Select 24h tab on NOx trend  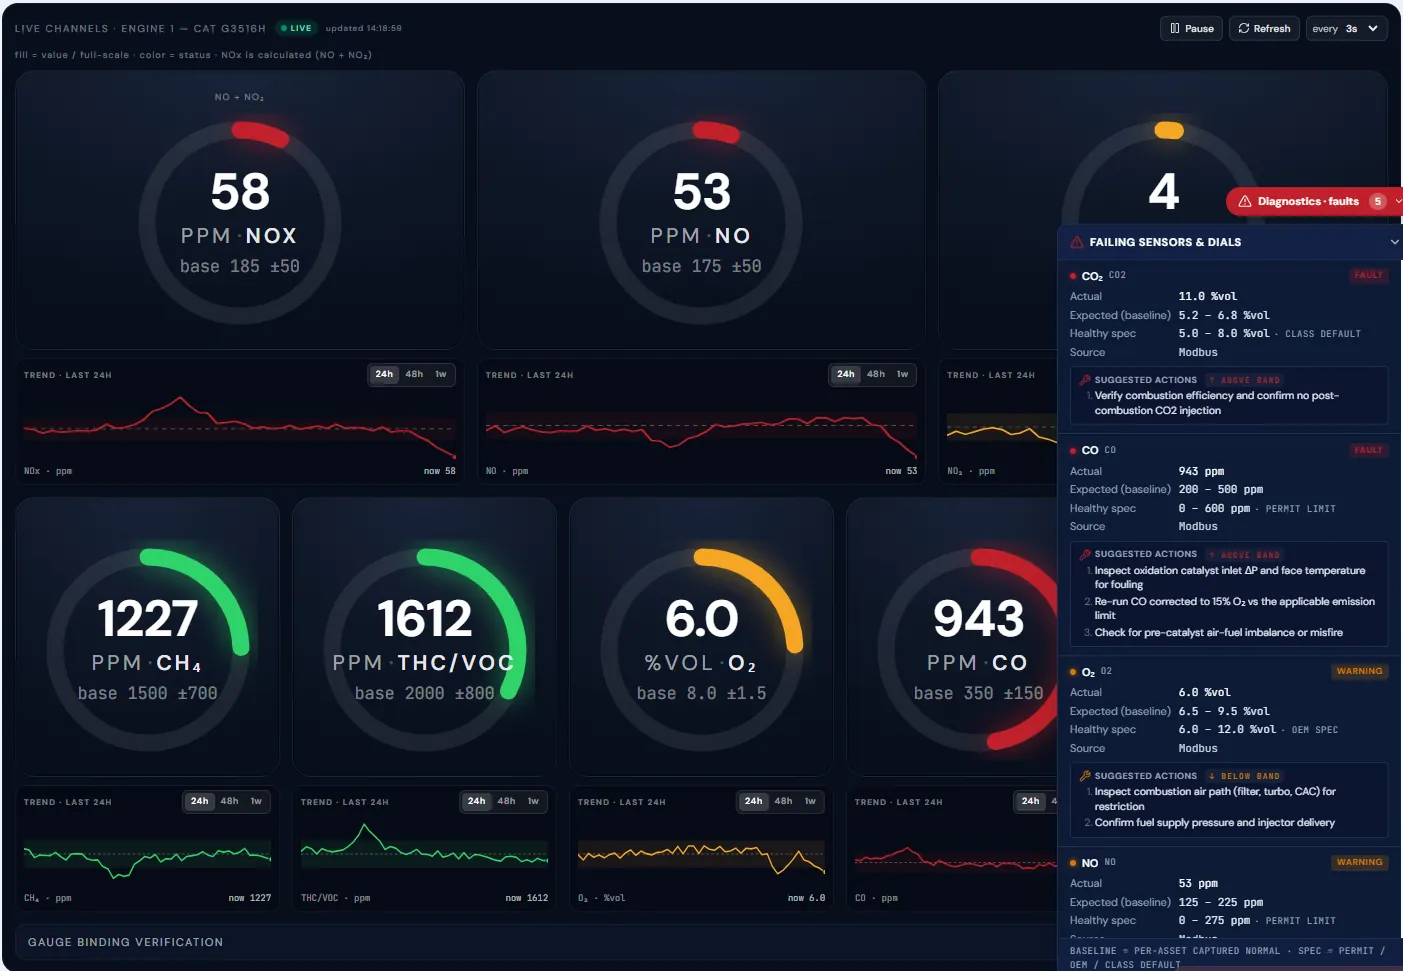(384, 374)
